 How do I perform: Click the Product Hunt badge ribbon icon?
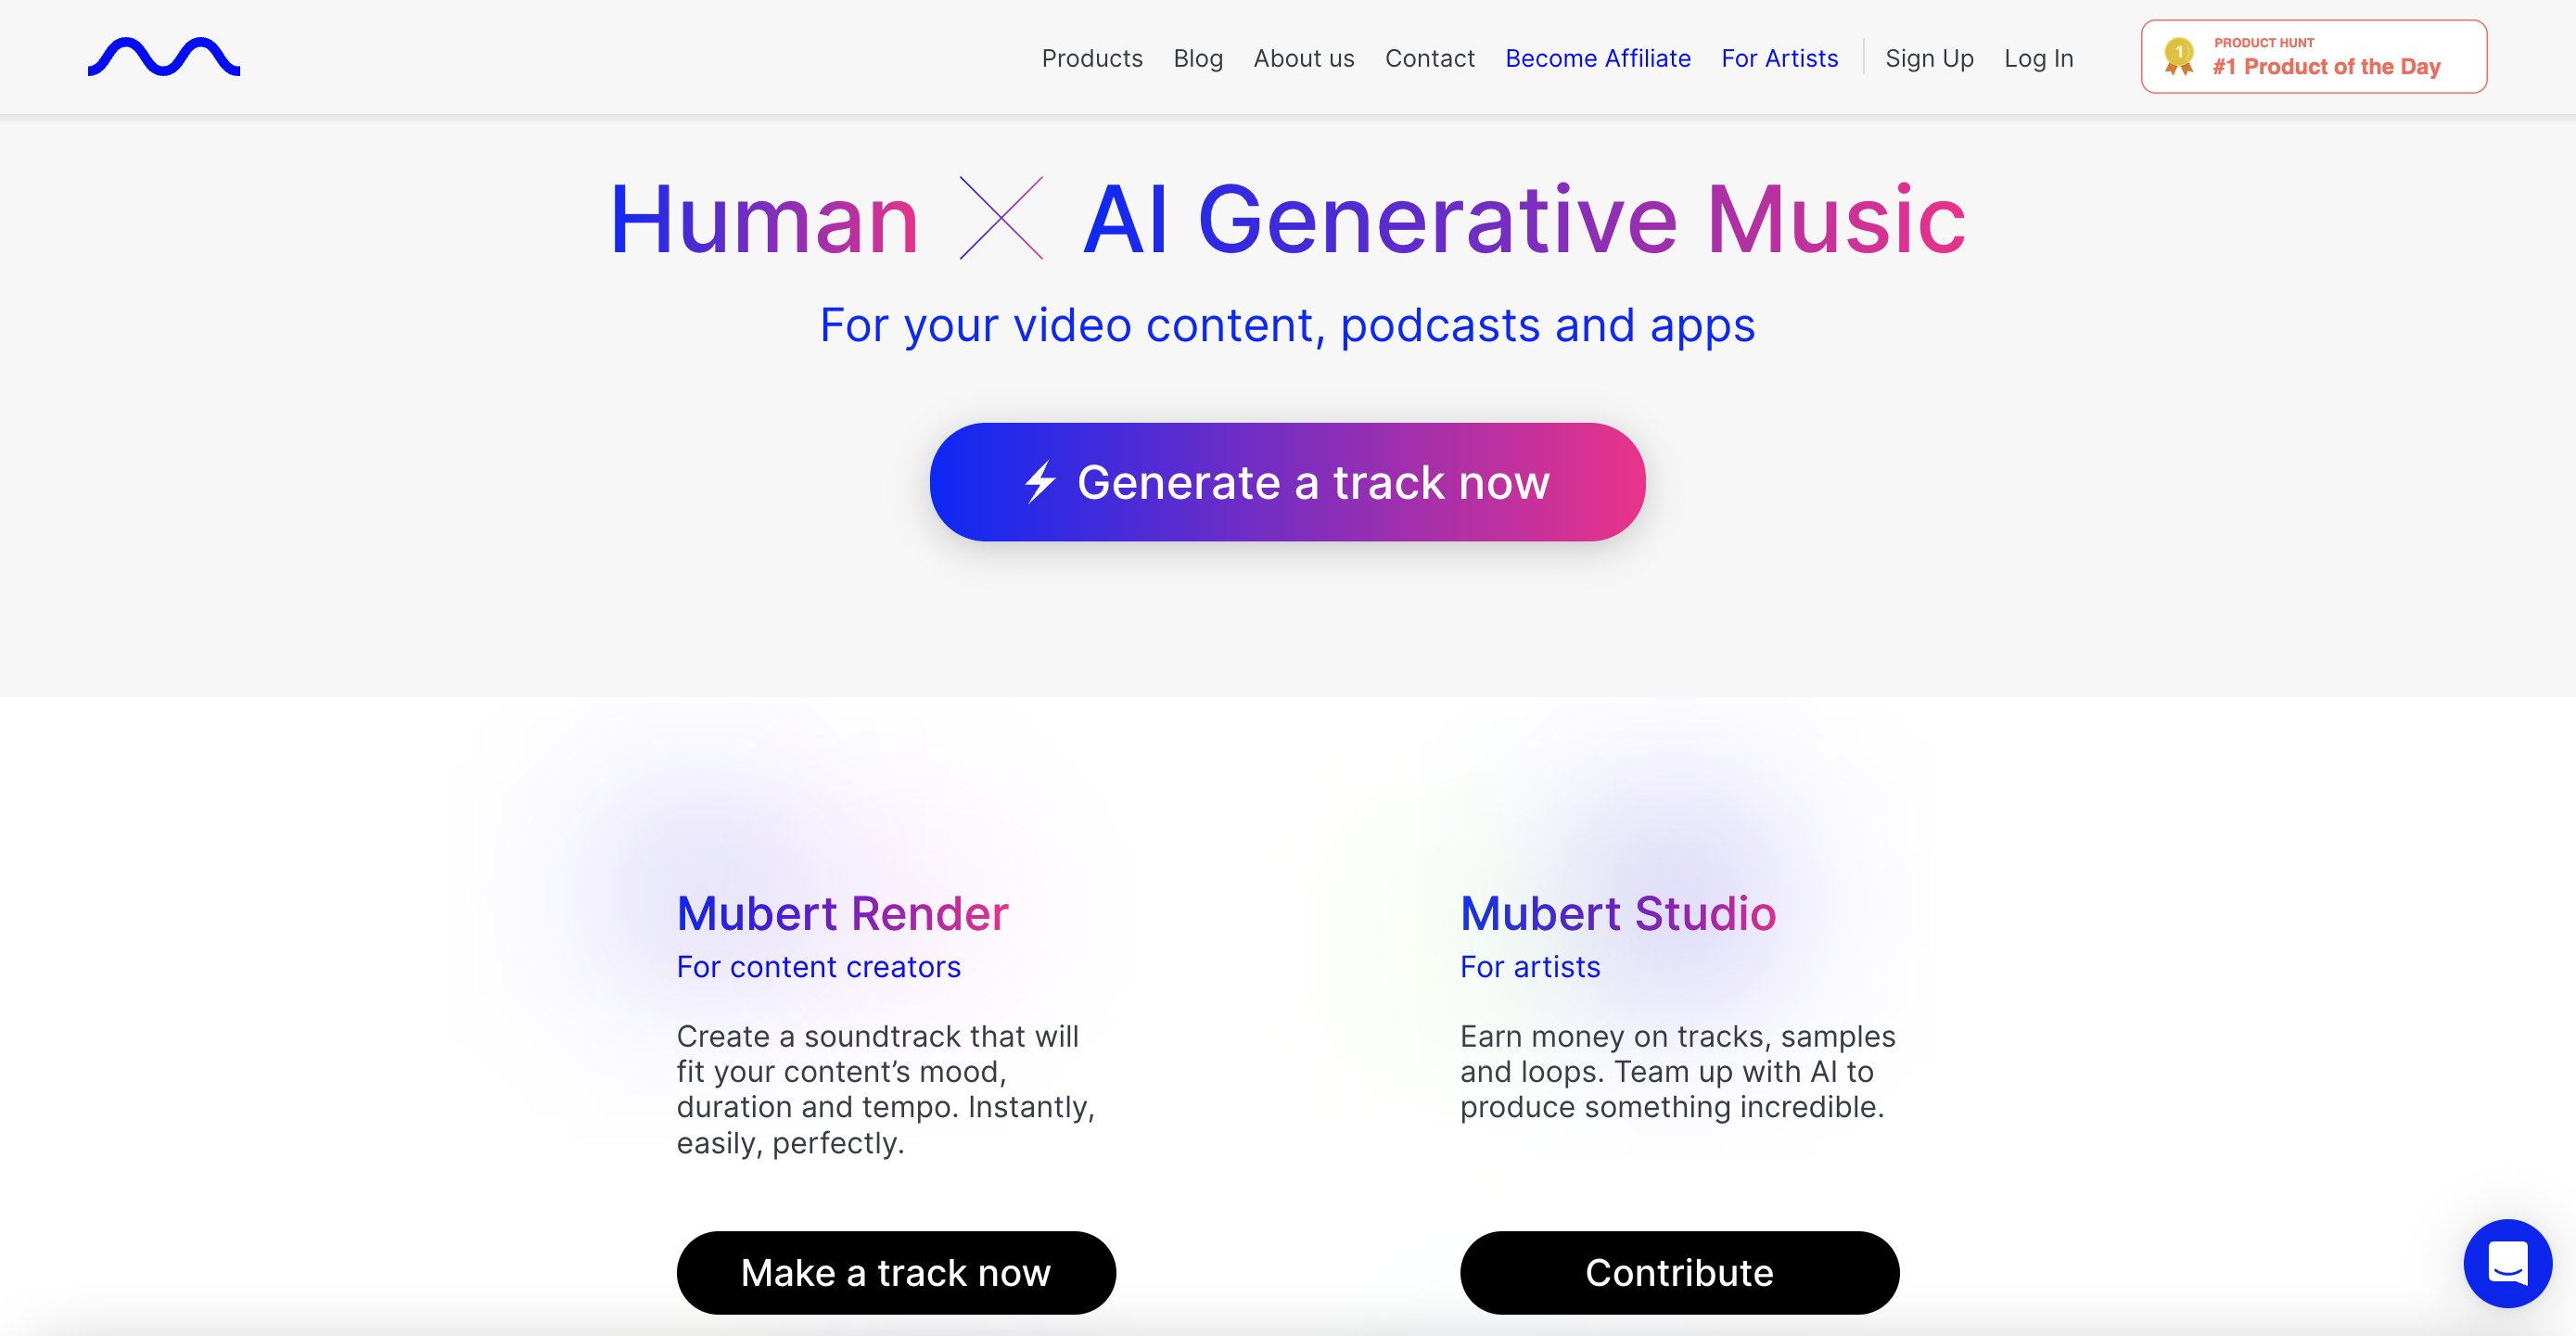tap(2179, 57)
